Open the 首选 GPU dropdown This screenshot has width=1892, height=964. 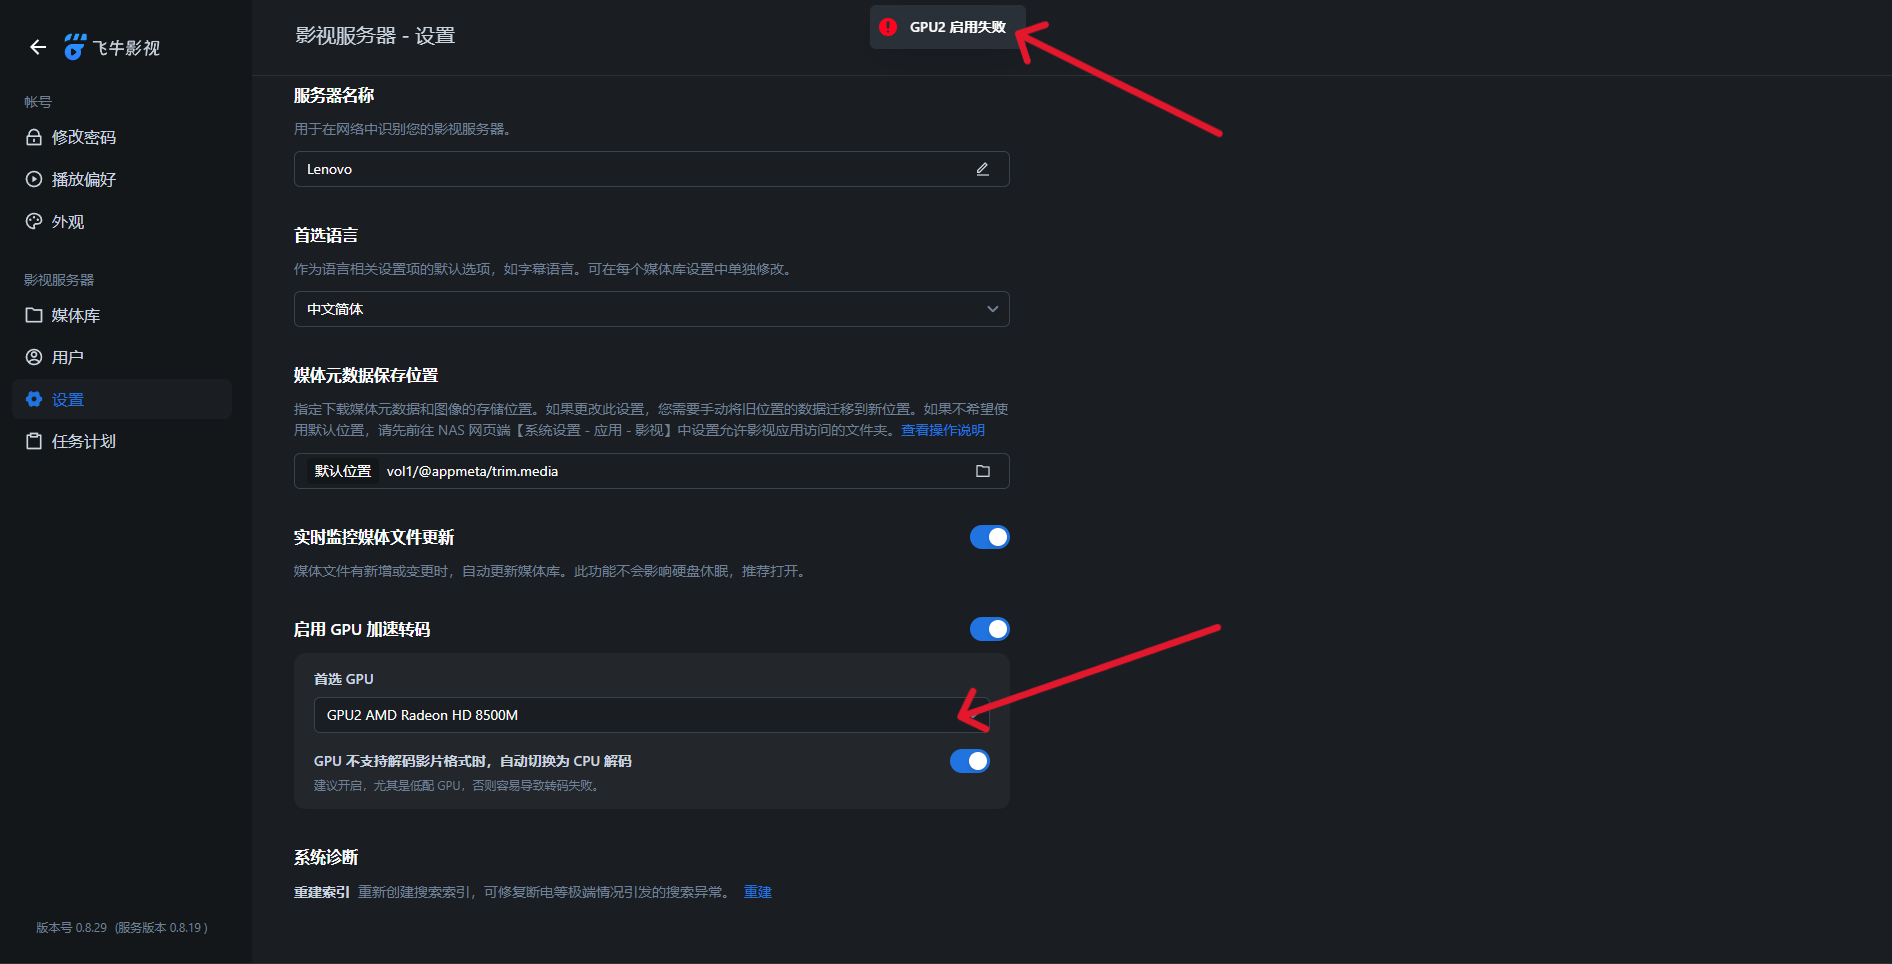[x=652, y=715]
